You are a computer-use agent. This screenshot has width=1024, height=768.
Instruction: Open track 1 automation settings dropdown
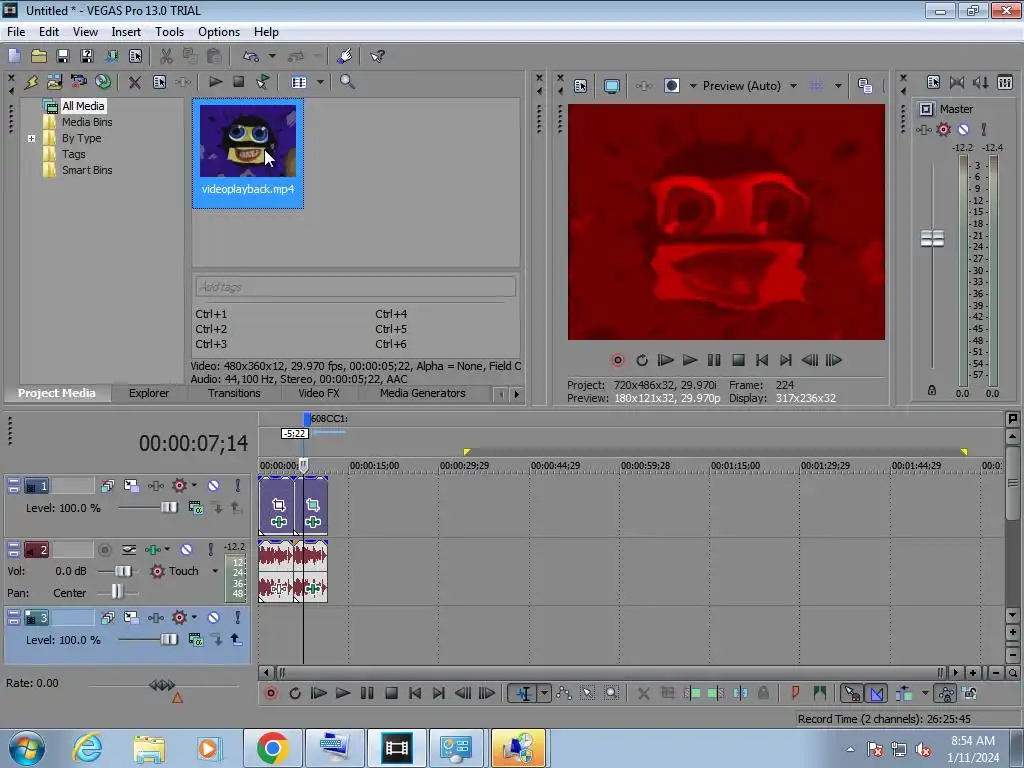pyautogui.click(x=195, y=485)
